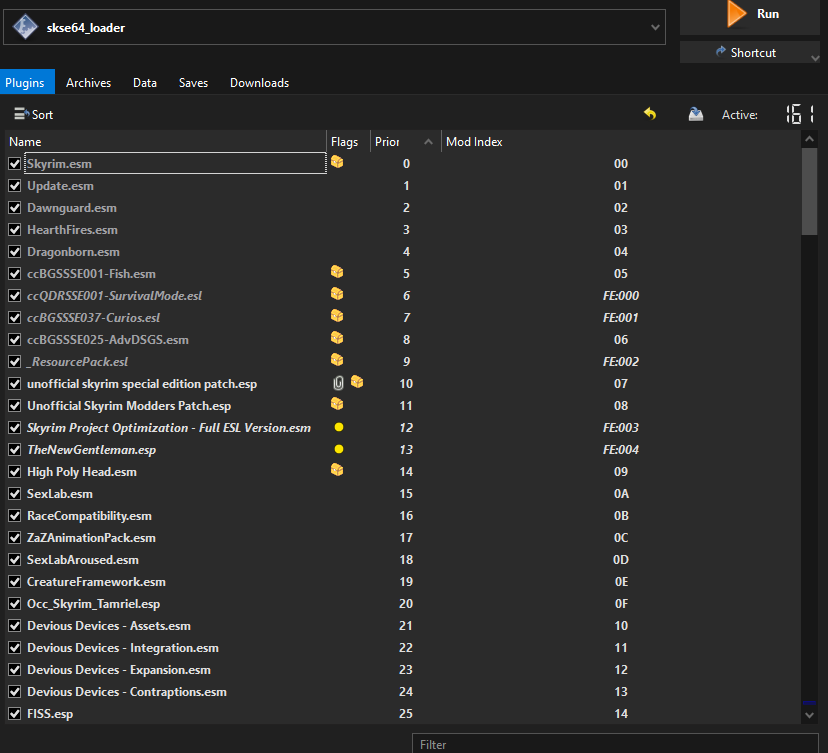The width and height of the screenshot is (828, 753).
Task: Click the archive flag icon for _ResourcePack.esl
Action: 337,360
